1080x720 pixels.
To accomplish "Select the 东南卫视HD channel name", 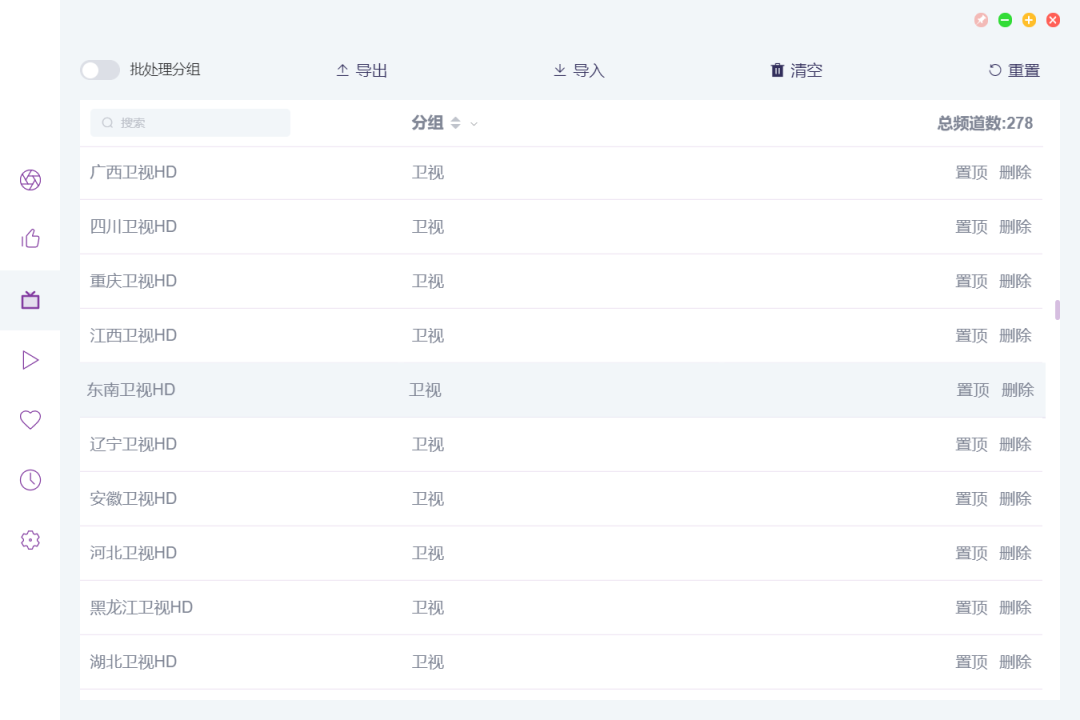I will (x=131, y=390).
